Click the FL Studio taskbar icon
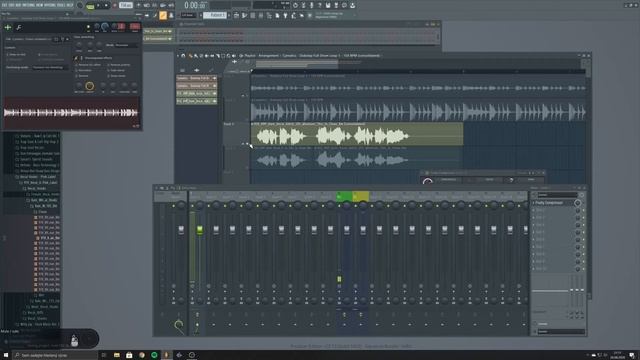This screenshot has width=640, height=360. point(166,355)
